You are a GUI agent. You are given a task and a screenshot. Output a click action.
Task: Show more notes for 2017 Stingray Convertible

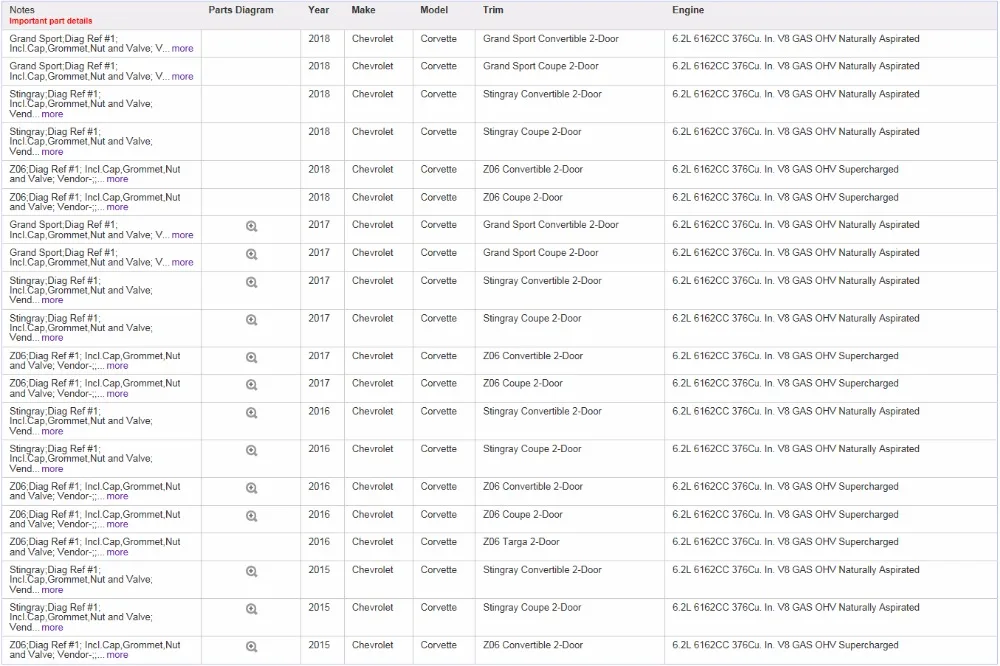click(52, 300)
